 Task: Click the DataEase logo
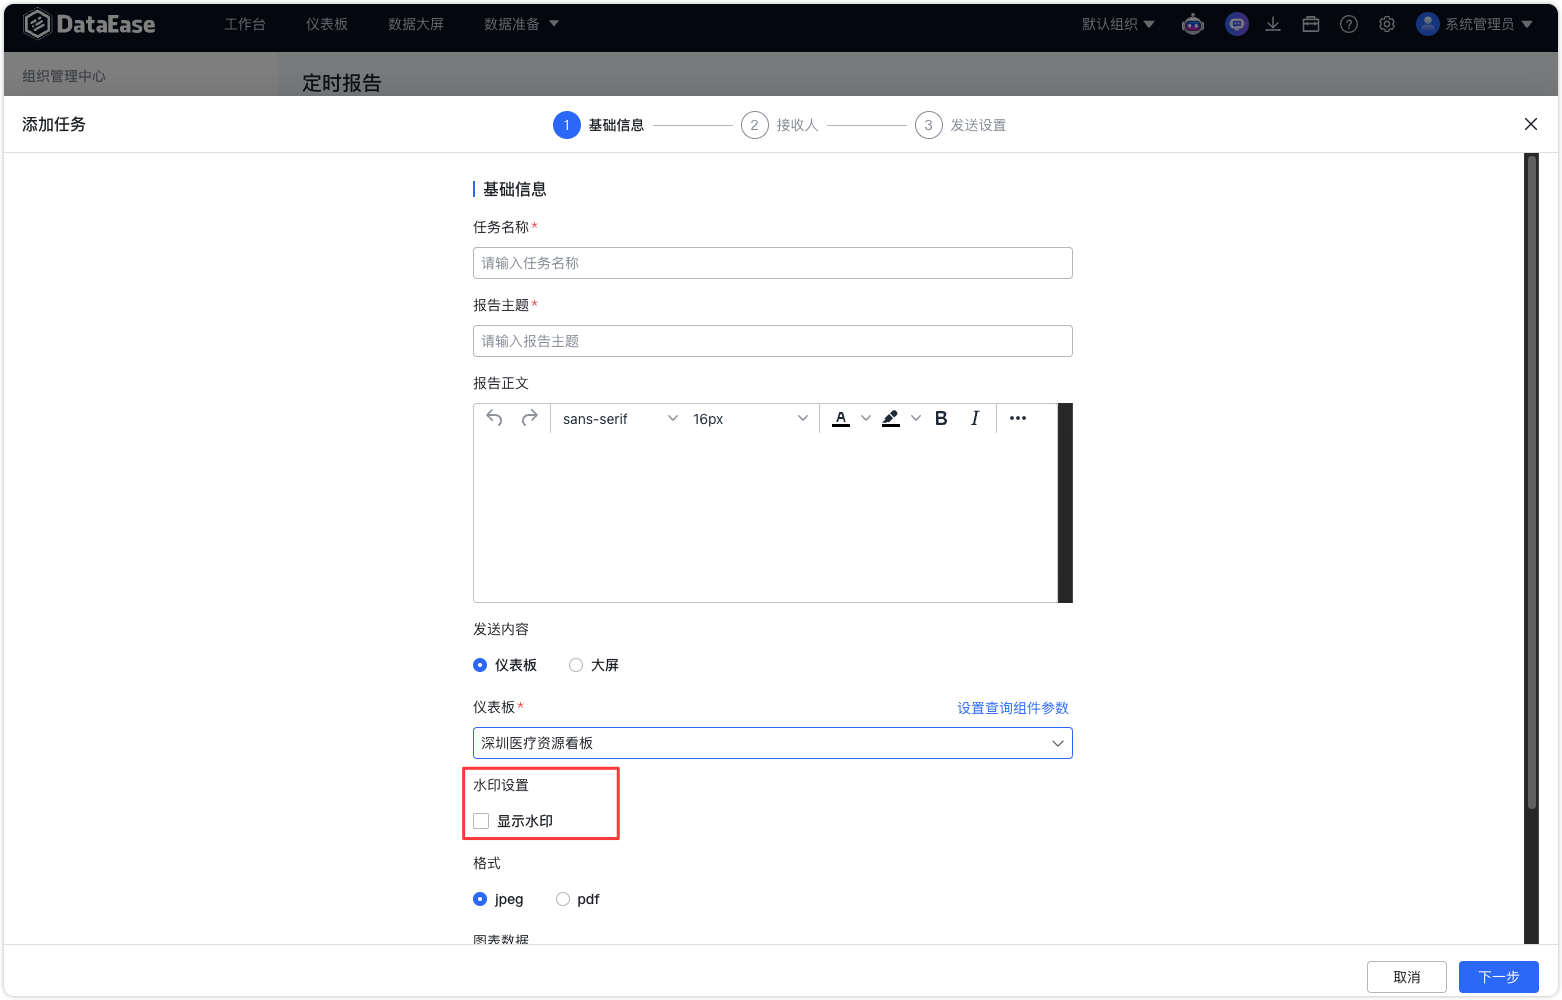(x=89, y=24)
